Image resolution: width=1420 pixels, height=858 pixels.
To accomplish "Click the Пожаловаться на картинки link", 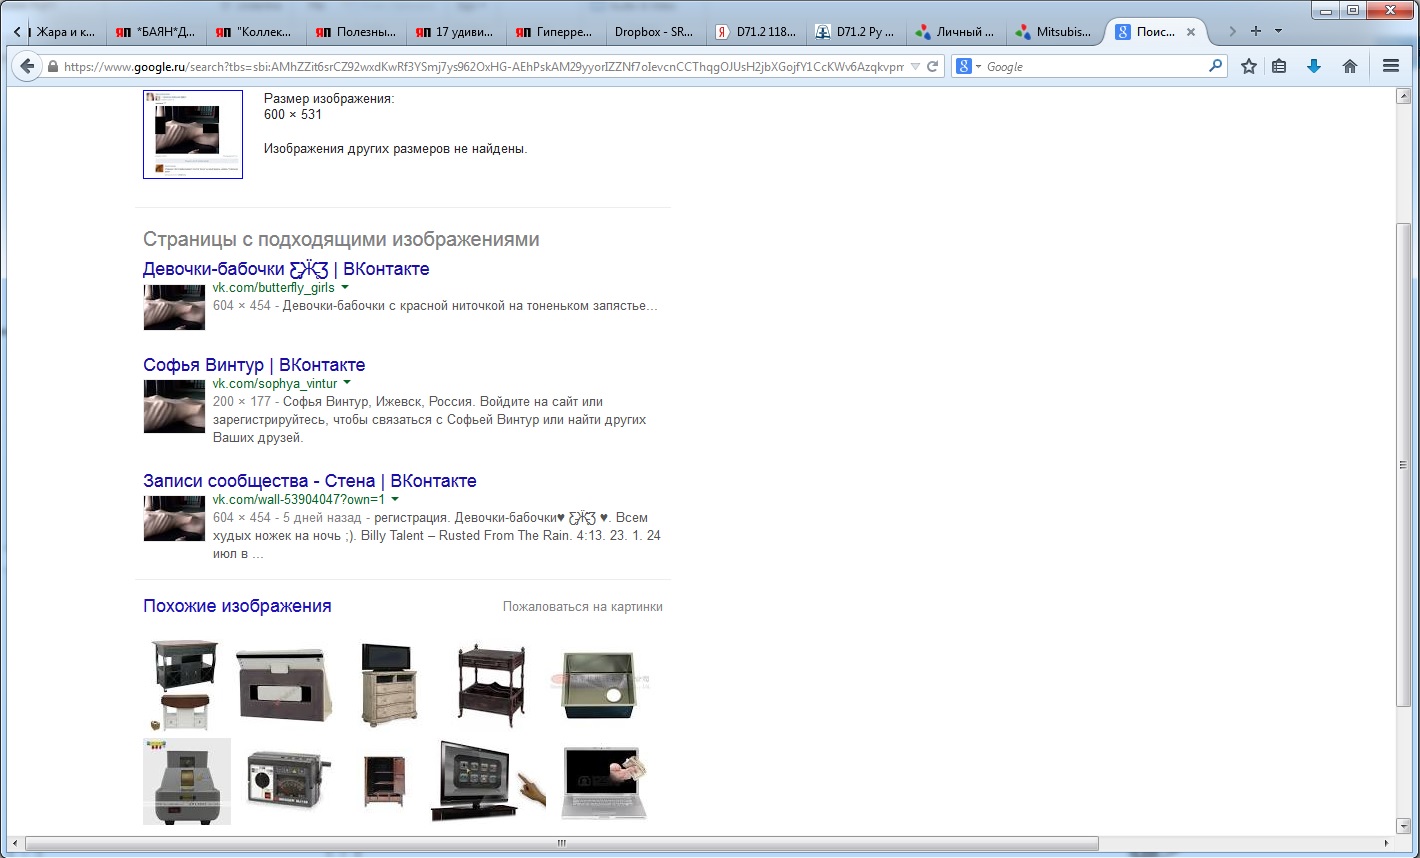I will pyautogui.click(x=582, y=607).
